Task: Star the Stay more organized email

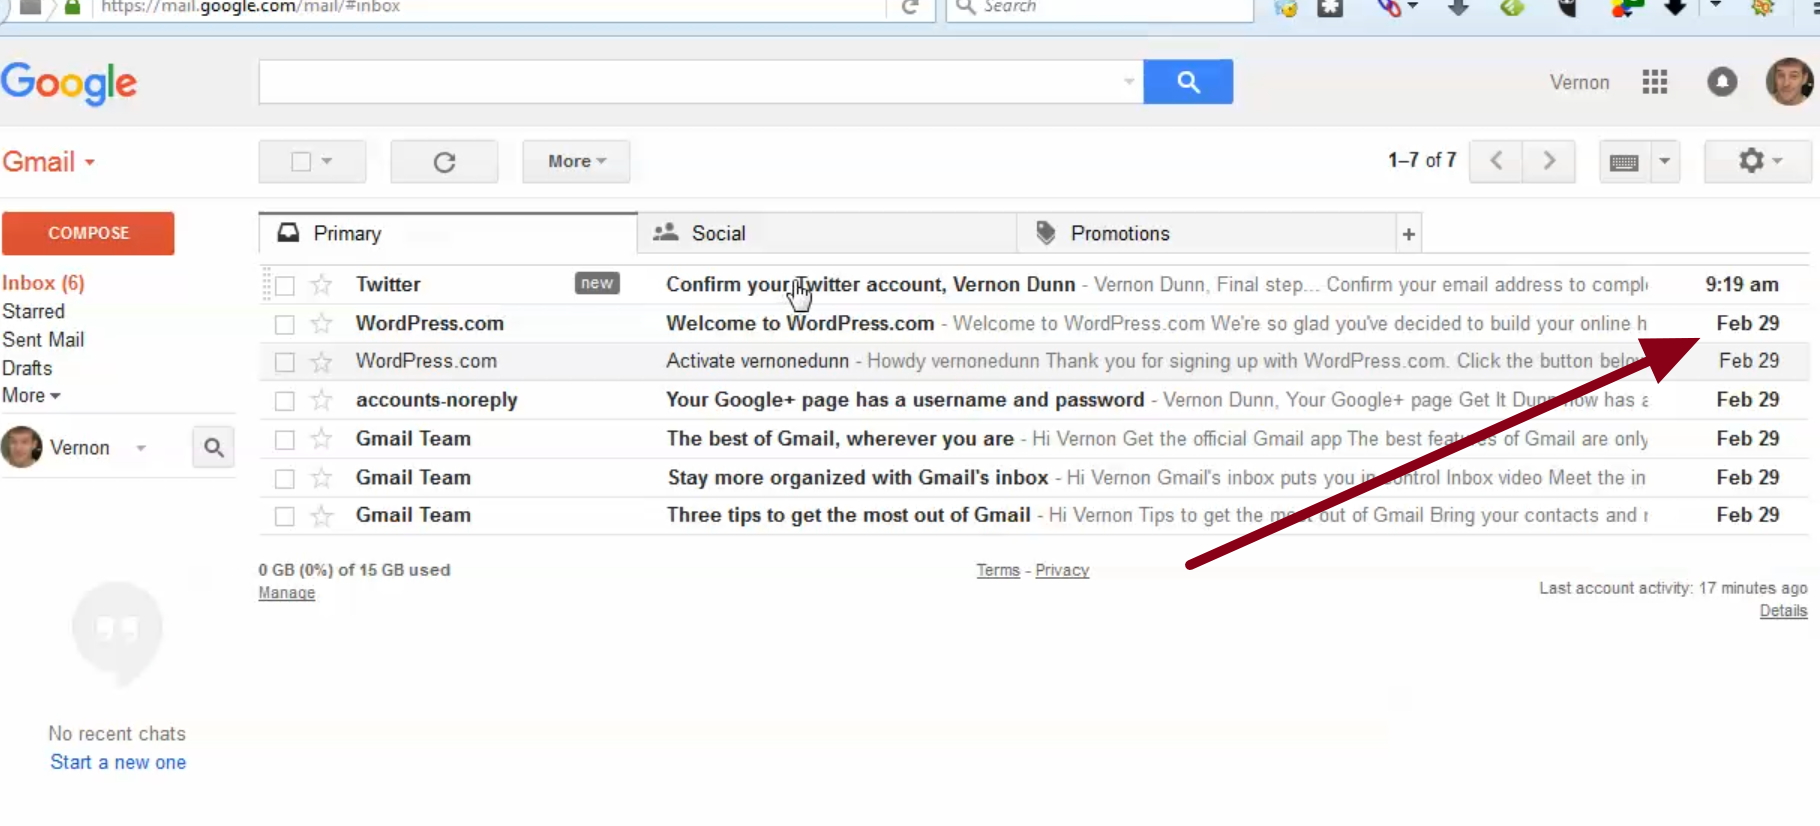Action: point(321,478)
